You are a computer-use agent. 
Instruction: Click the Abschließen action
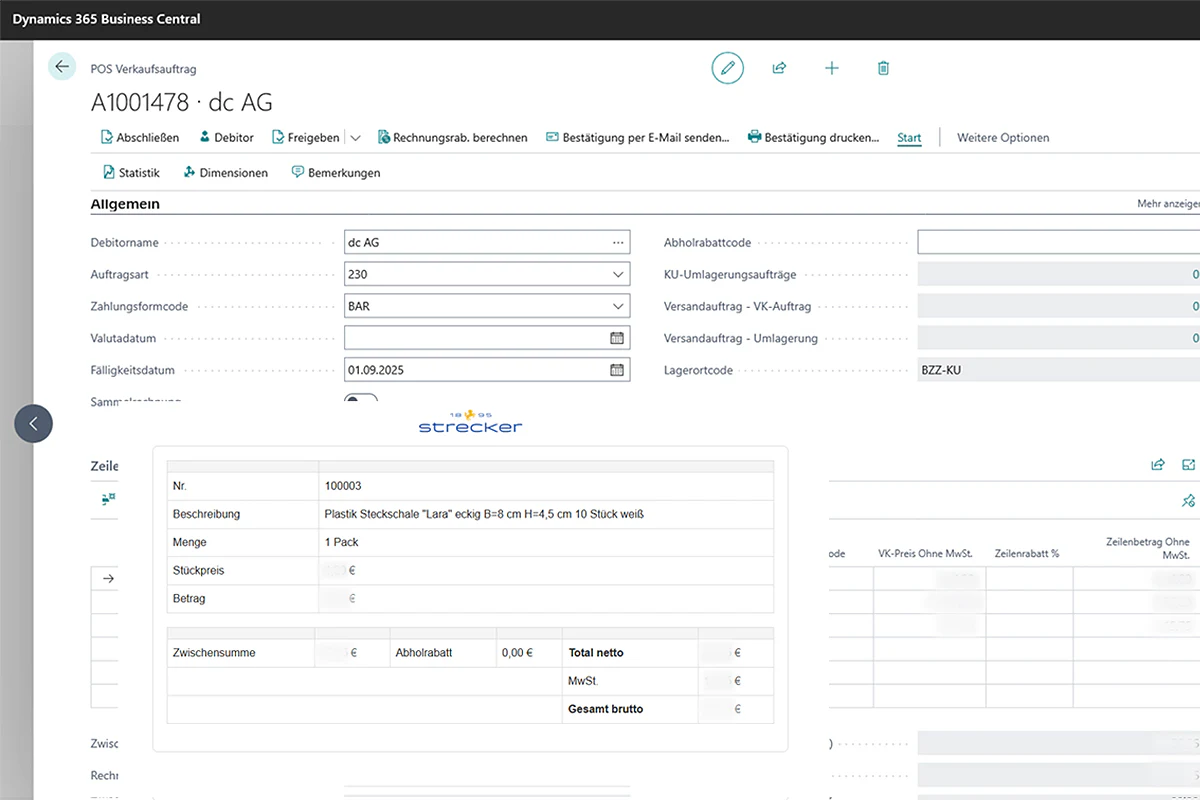point(140,138)
